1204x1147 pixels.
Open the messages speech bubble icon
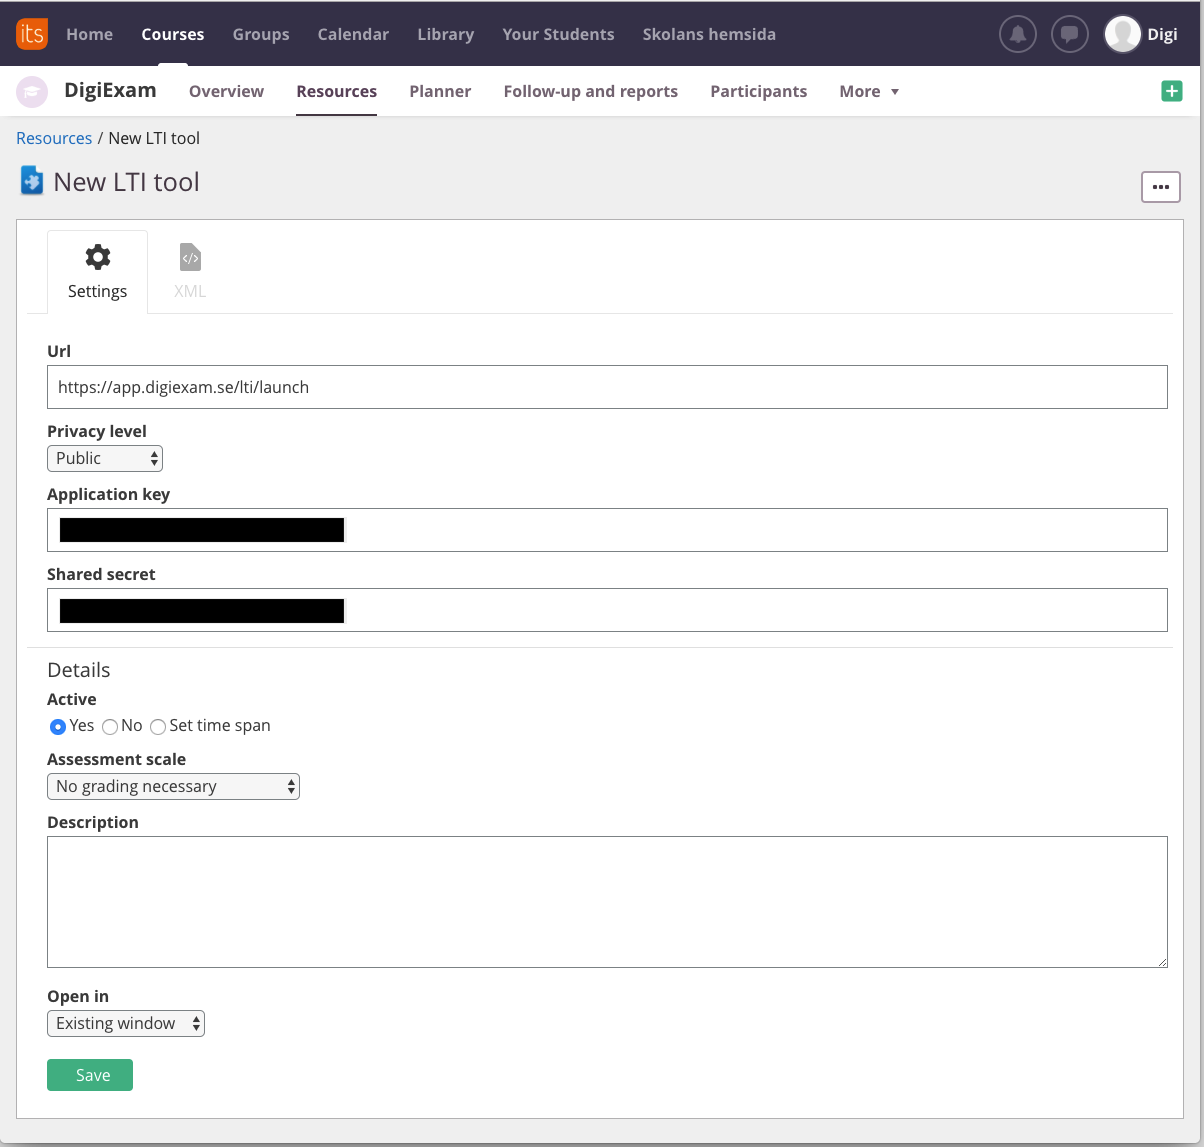[1069, 34]
